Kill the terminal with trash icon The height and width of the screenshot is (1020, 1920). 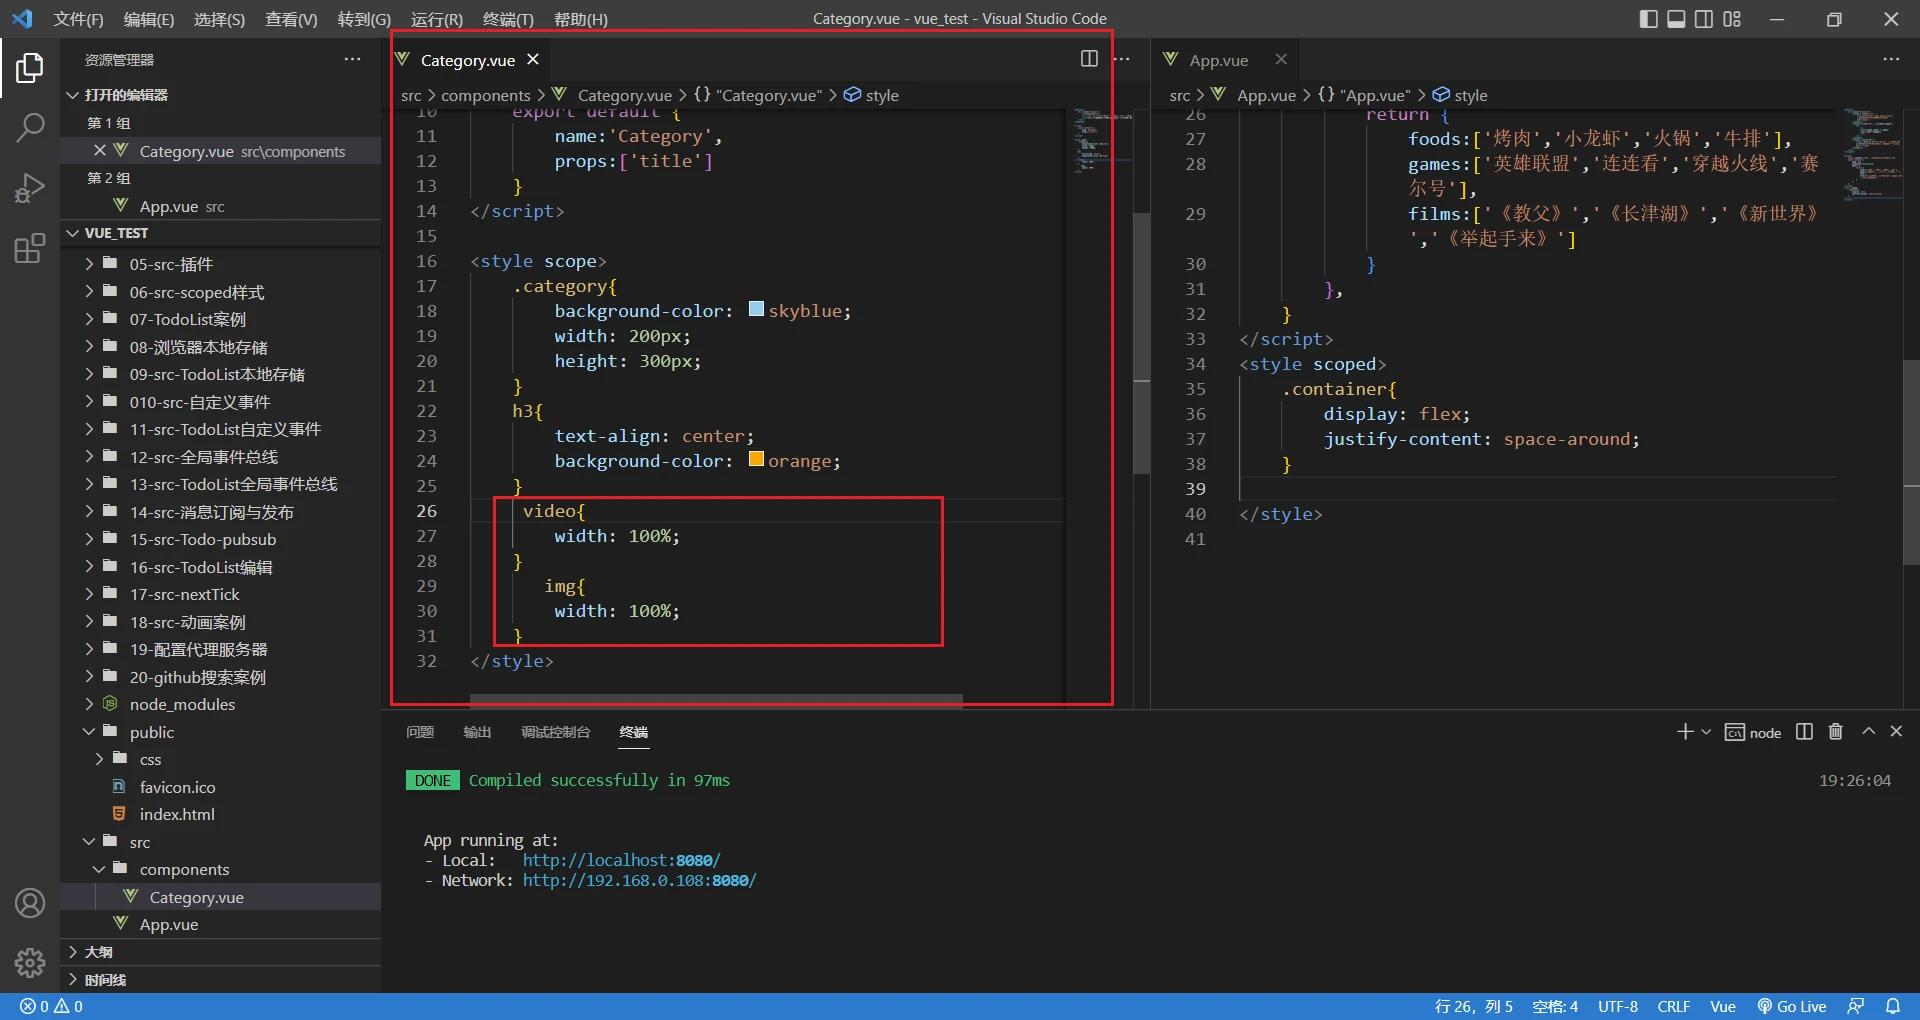[1835, 732]
